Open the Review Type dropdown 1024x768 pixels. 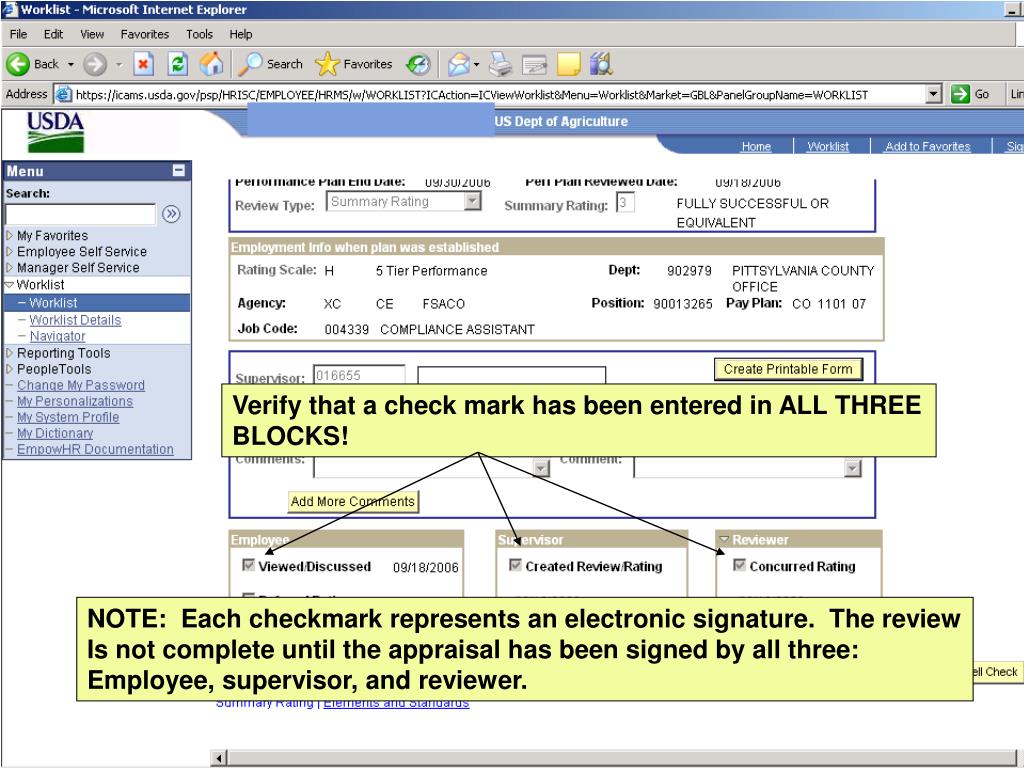[x=472, y=202]
